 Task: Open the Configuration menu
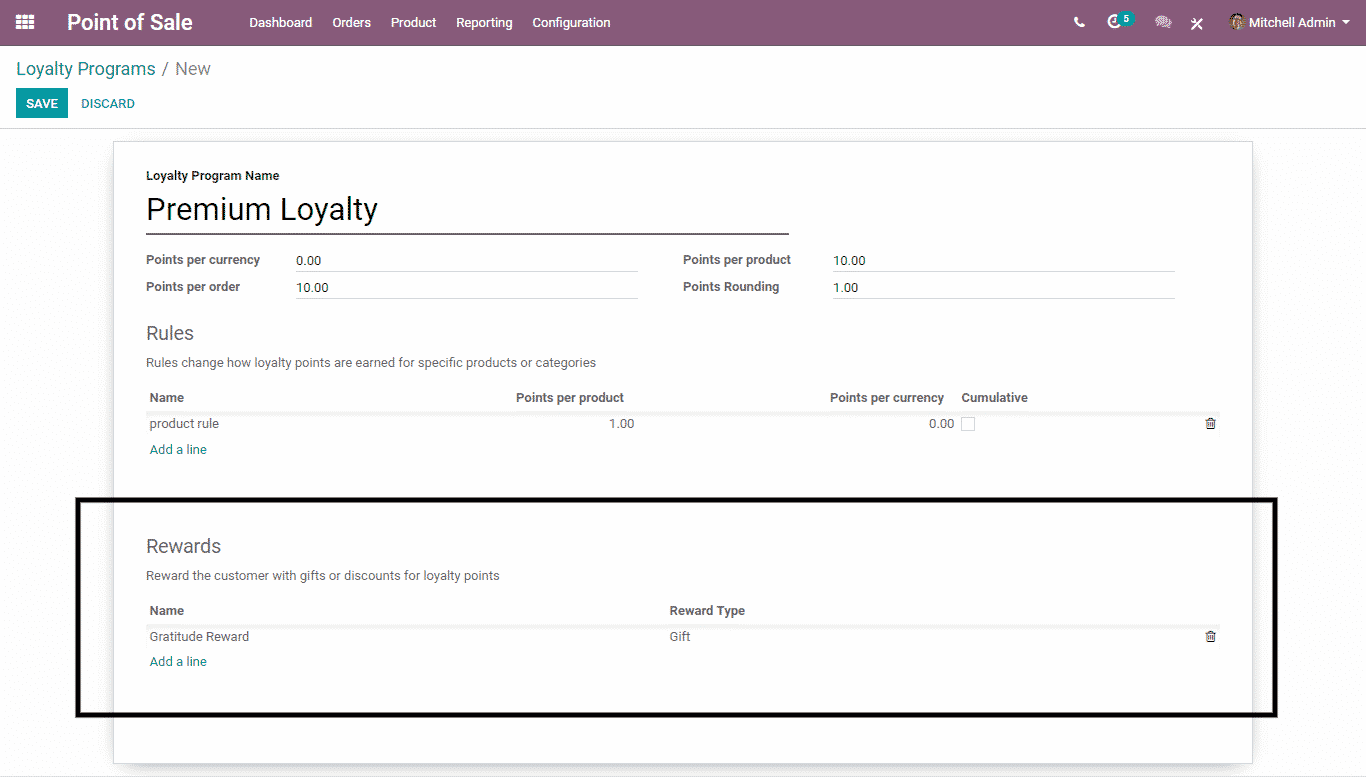point(571,22)
